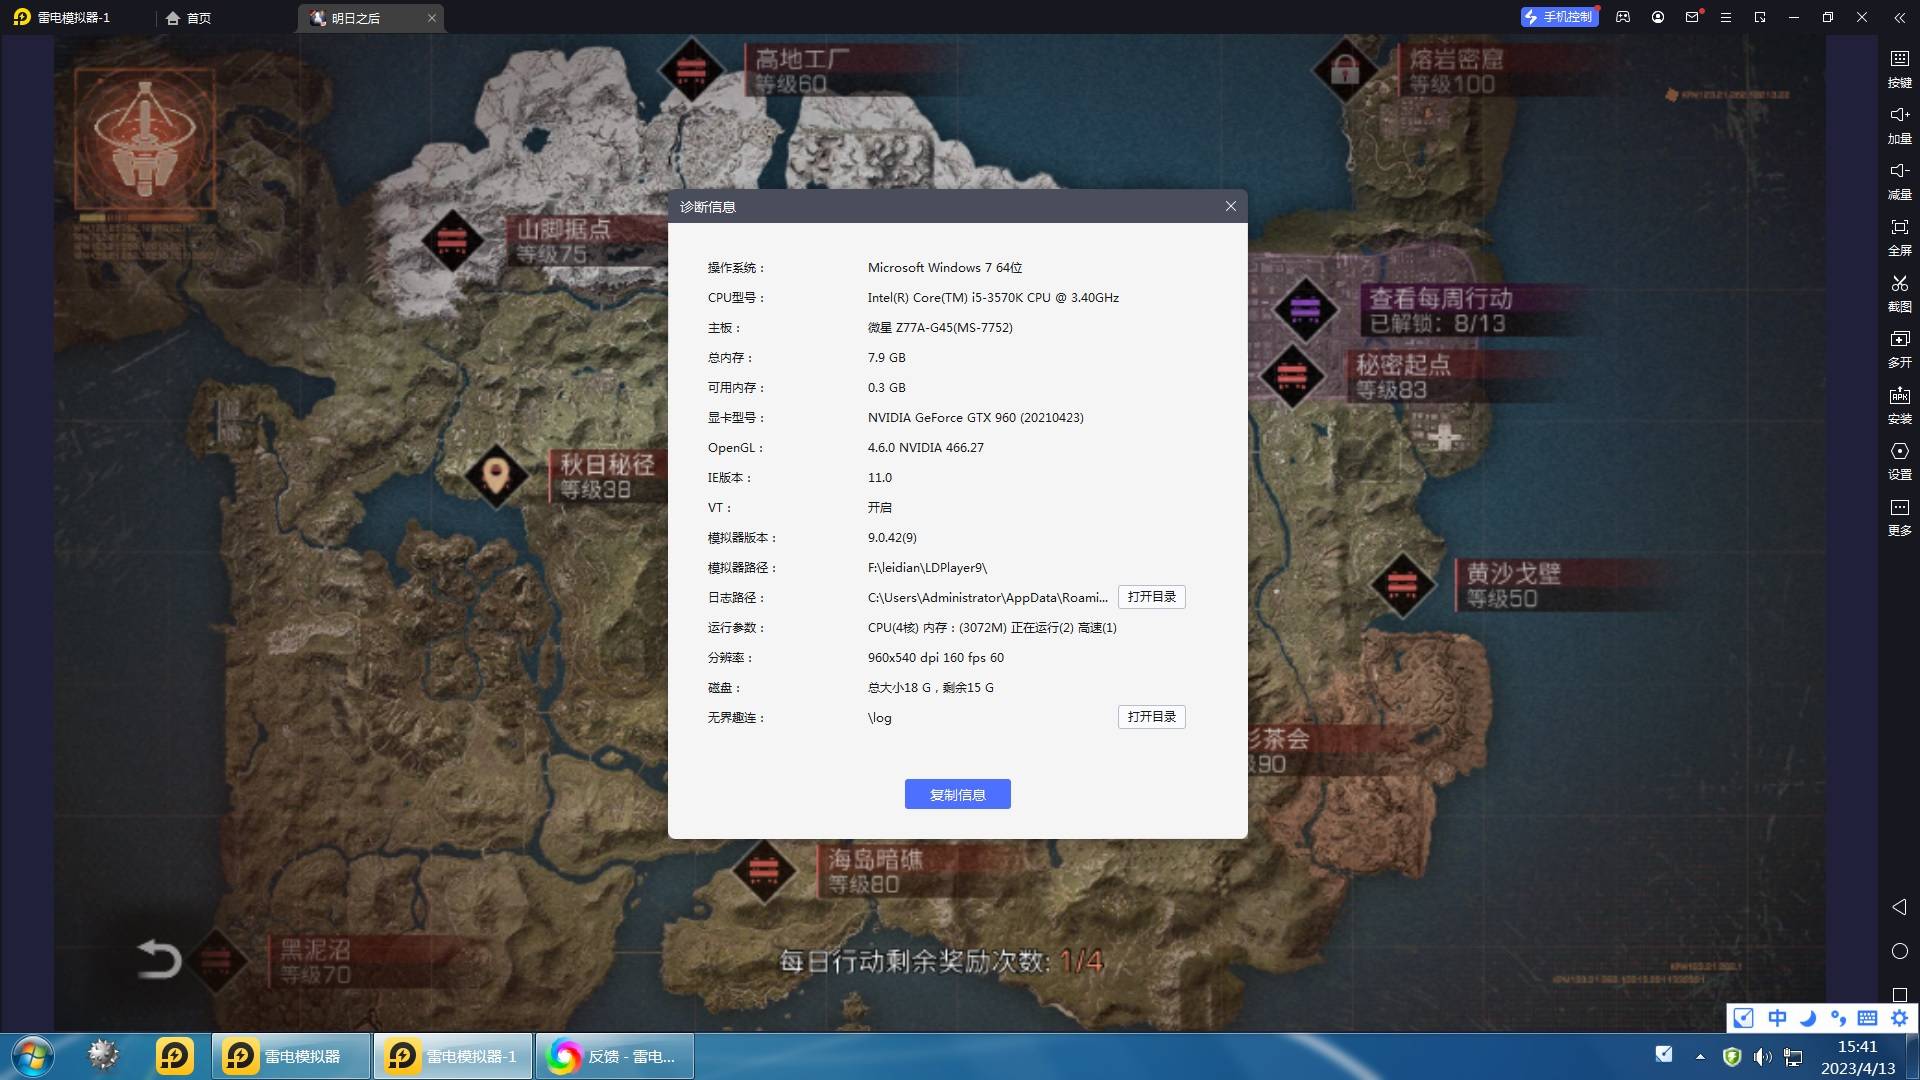Viewport: 1920px width, 1080px height.
Task: Show hidden system tray icons arrow
Action: click(1700, 1056)
